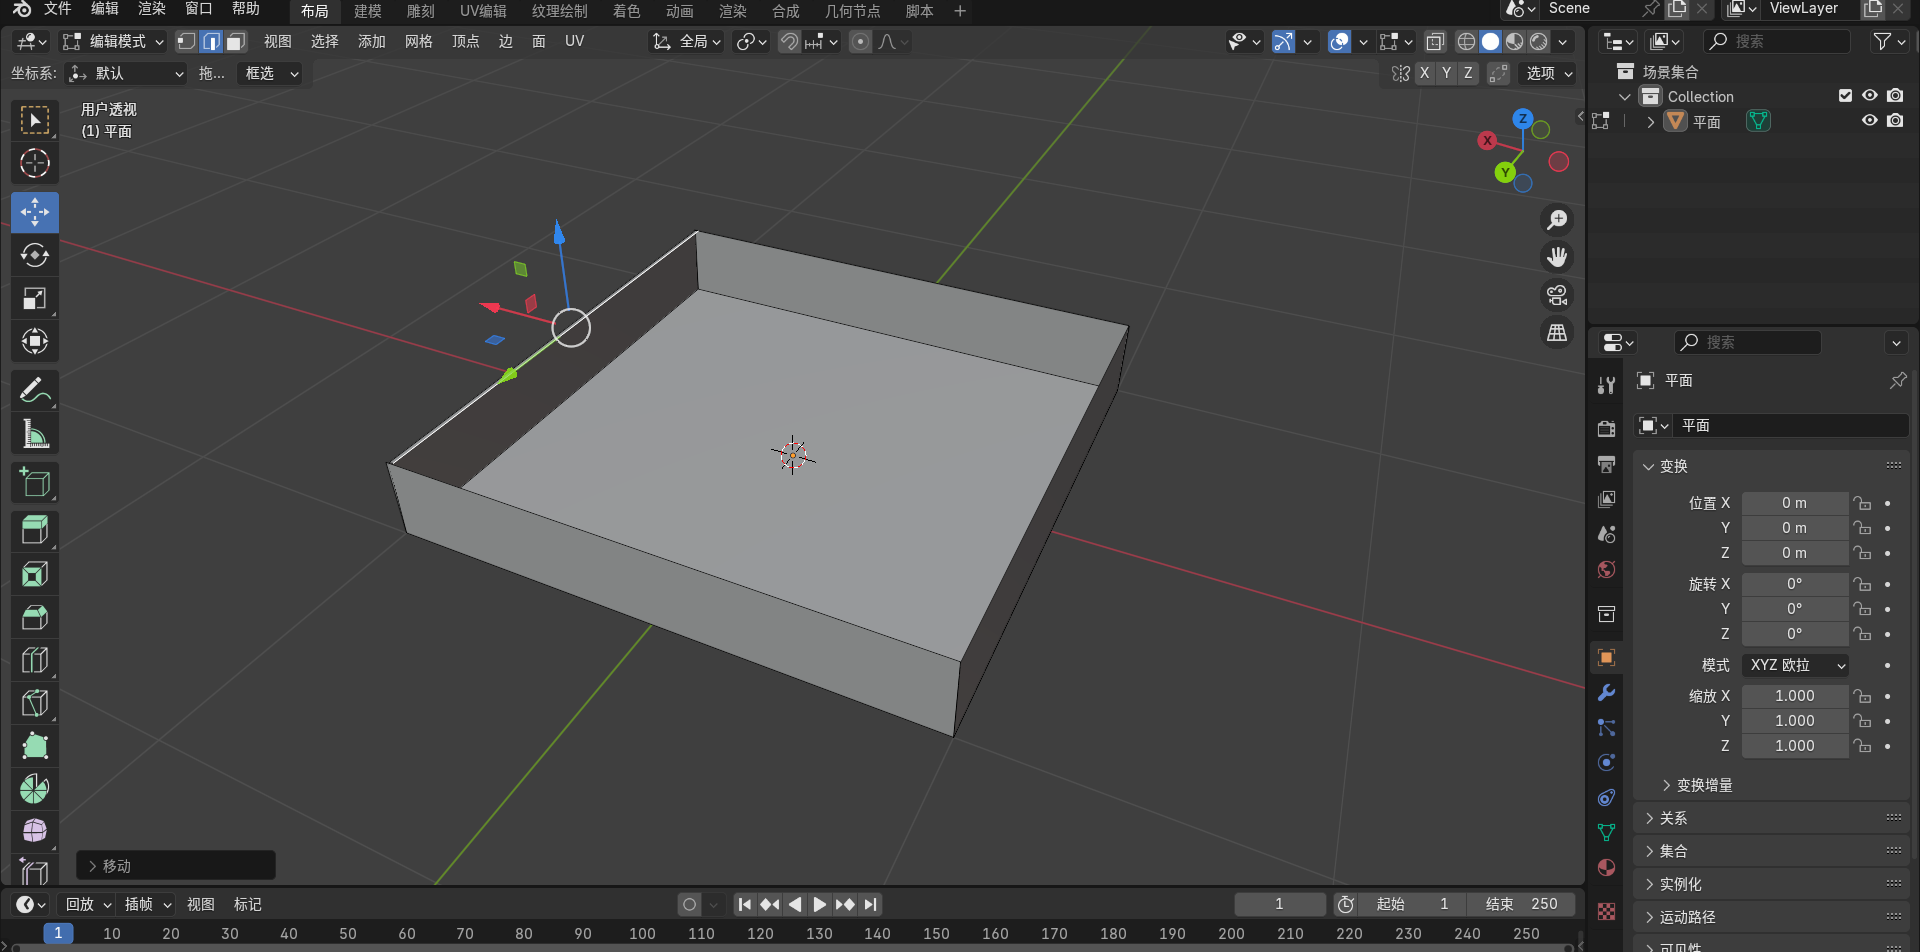The image size is (1920, 952).
Task: Click the red X axis gizmo ball
Action: pos(1487,141)
